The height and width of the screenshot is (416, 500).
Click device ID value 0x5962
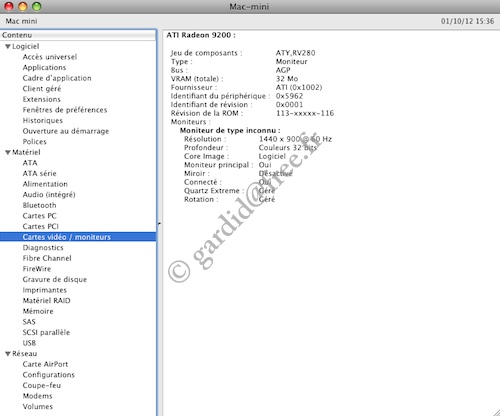[x=289, y=96]
